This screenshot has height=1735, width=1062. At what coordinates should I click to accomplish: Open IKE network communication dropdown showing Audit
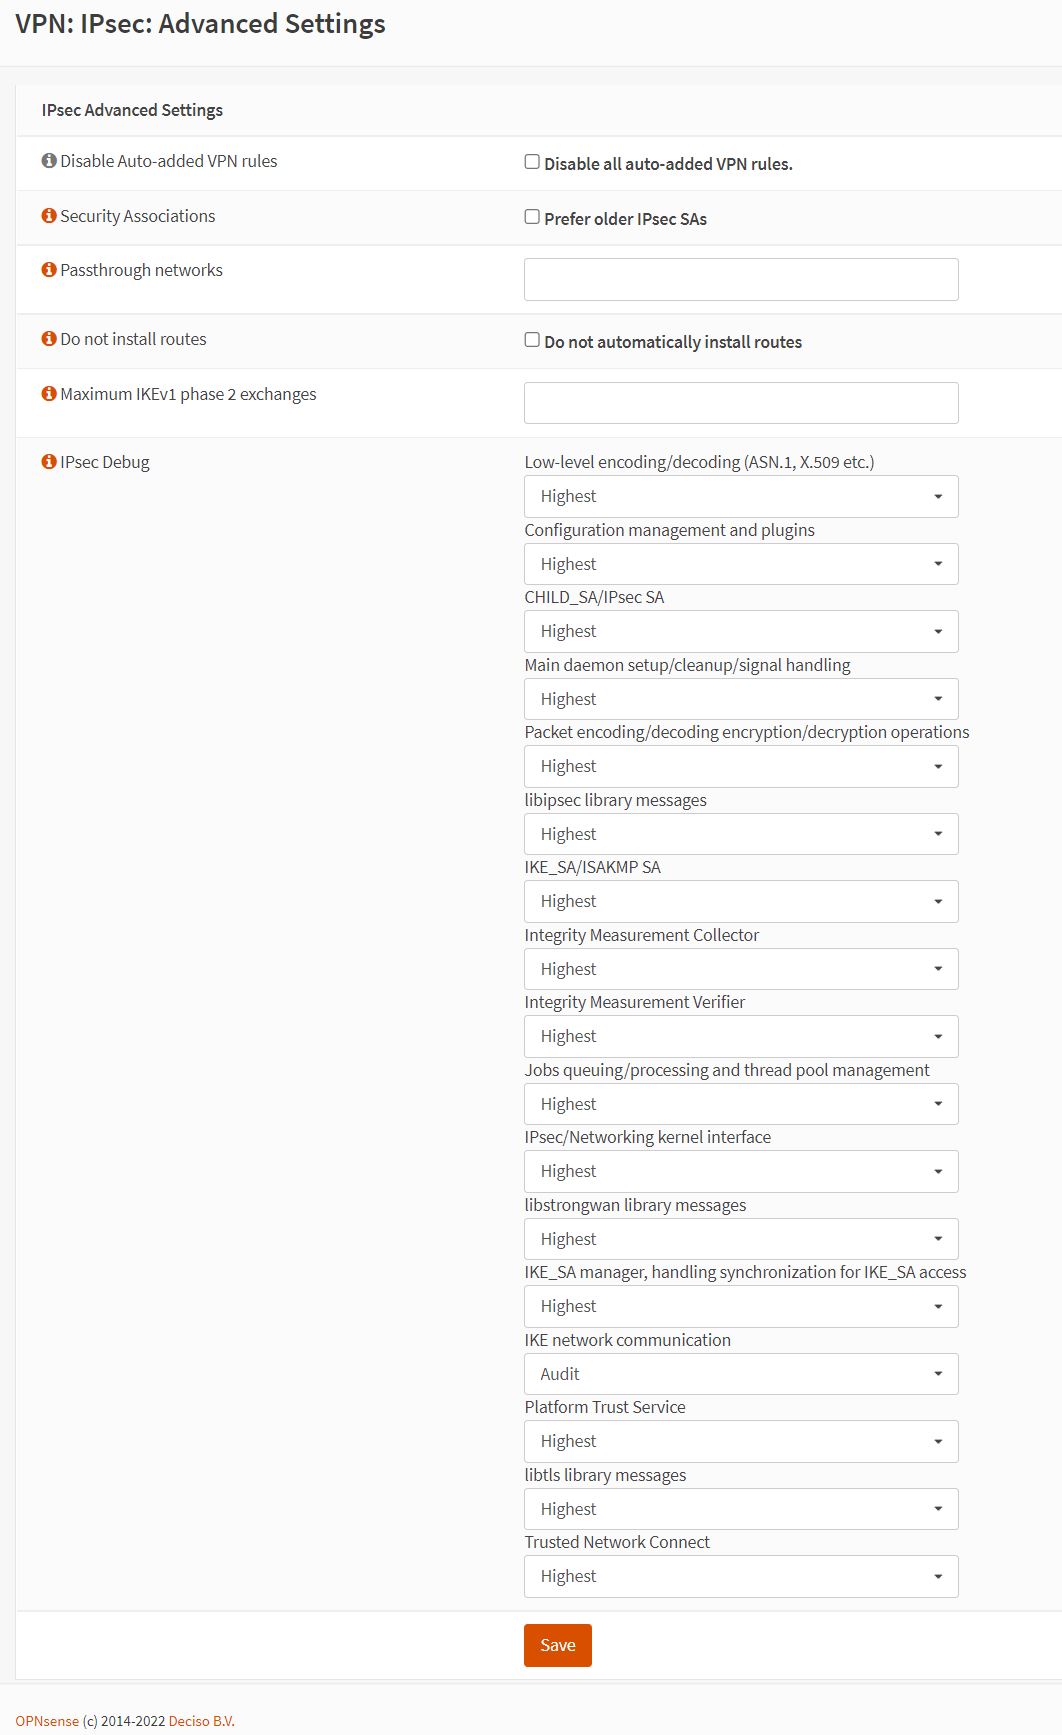point(740,1374)
